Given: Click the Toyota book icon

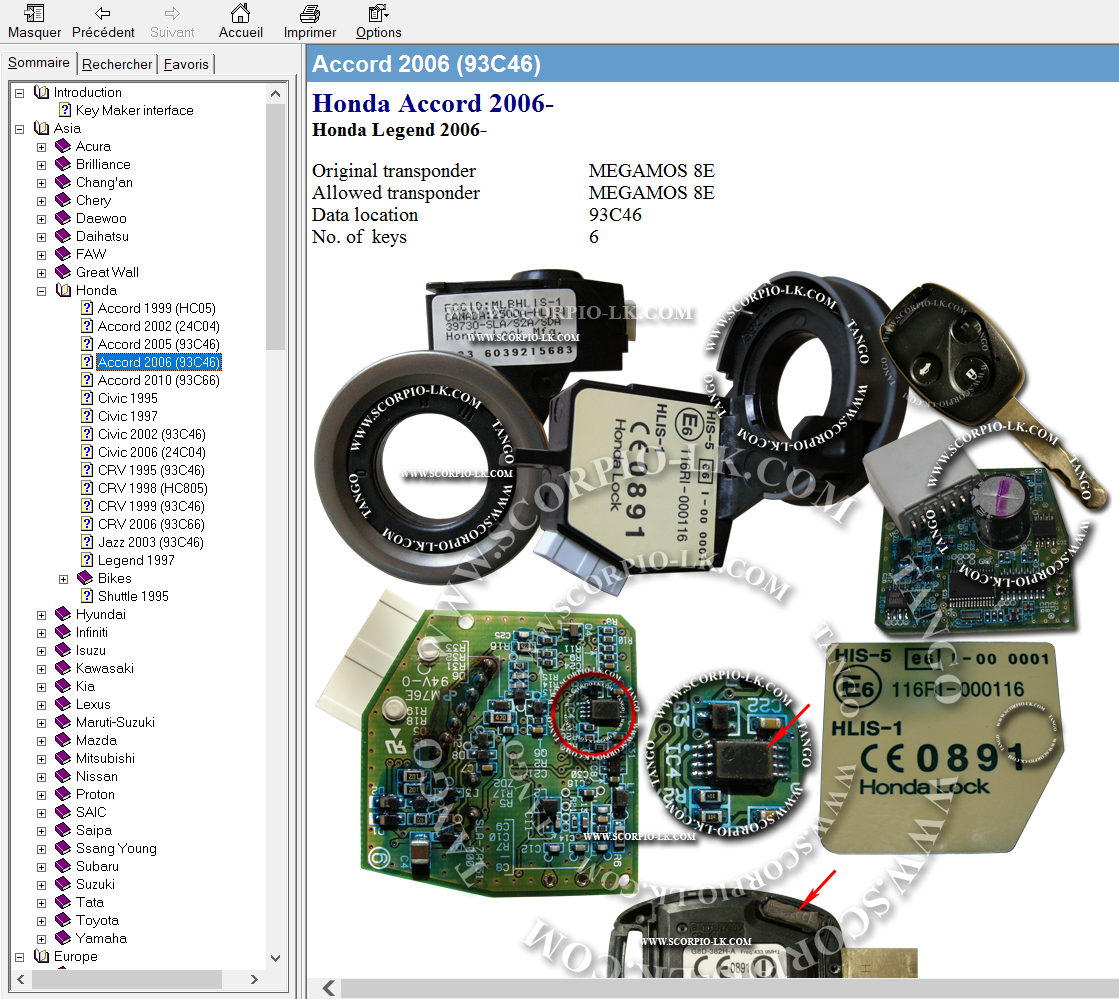Looking at the screenshot, I should pyautogui.click(x=63, y=920).
